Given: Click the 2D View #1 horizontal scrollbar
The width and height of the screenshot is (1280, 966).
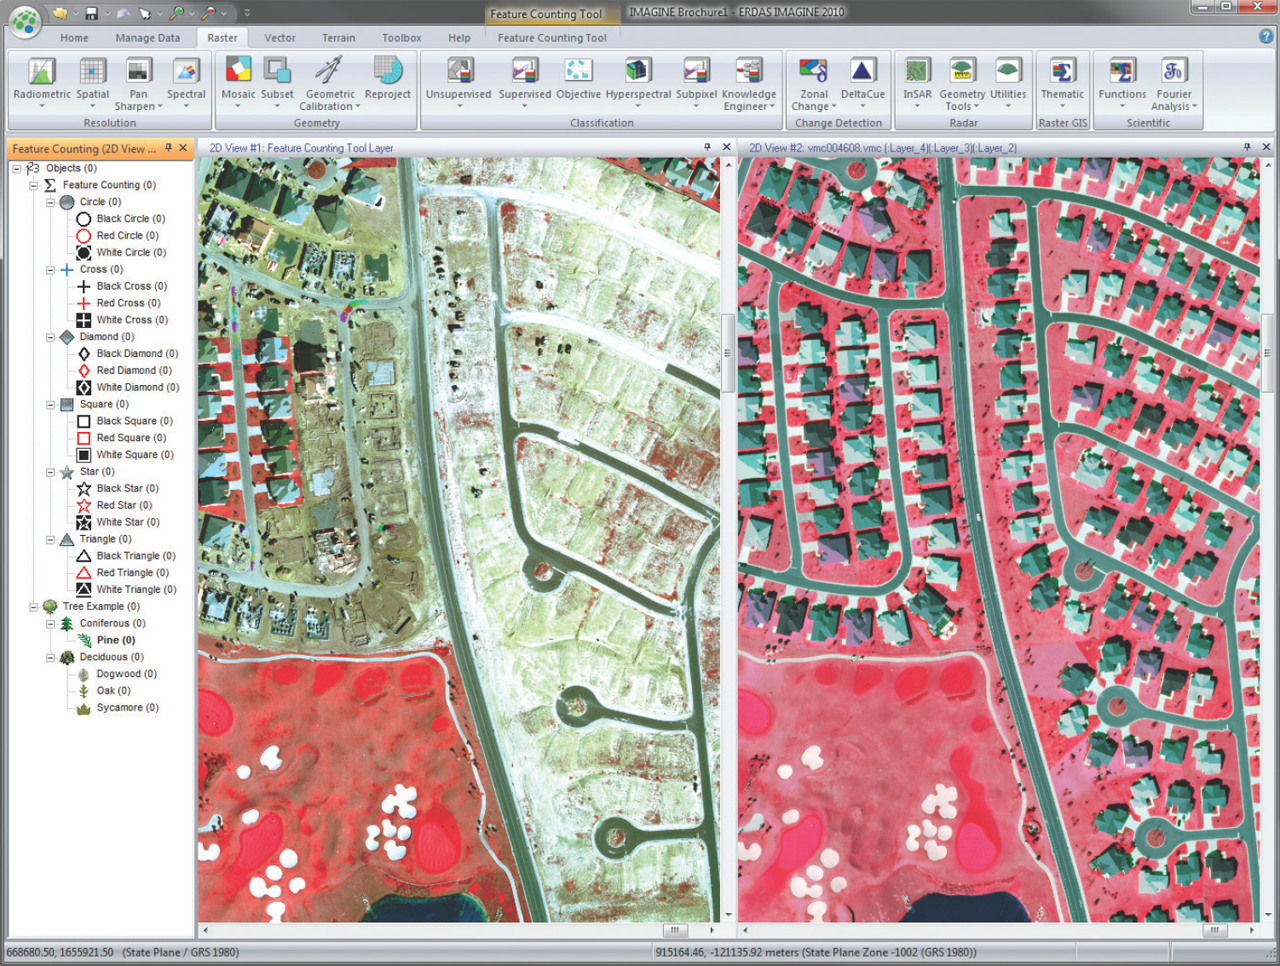Looking at the screenshot, I should point(674,930).
